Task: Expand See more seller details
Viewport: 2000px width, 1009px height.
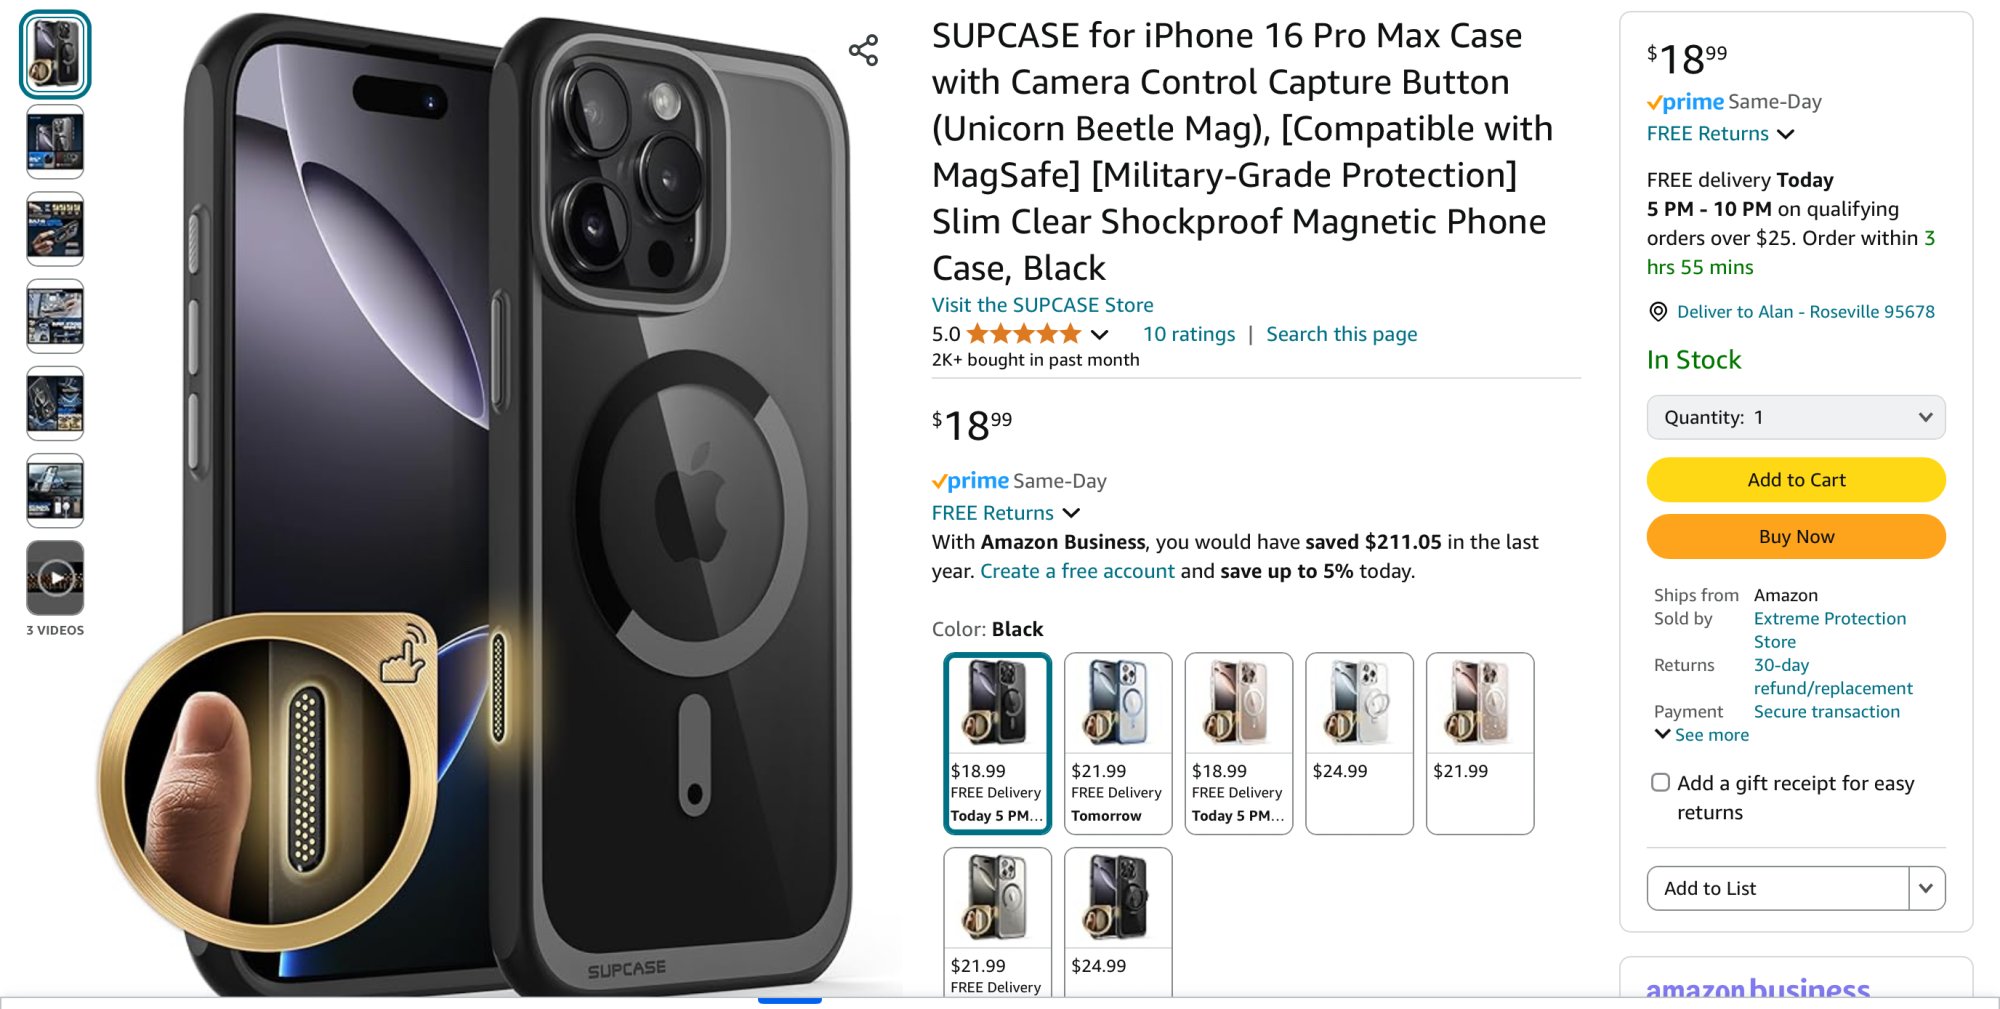Action: (1702, 735)
